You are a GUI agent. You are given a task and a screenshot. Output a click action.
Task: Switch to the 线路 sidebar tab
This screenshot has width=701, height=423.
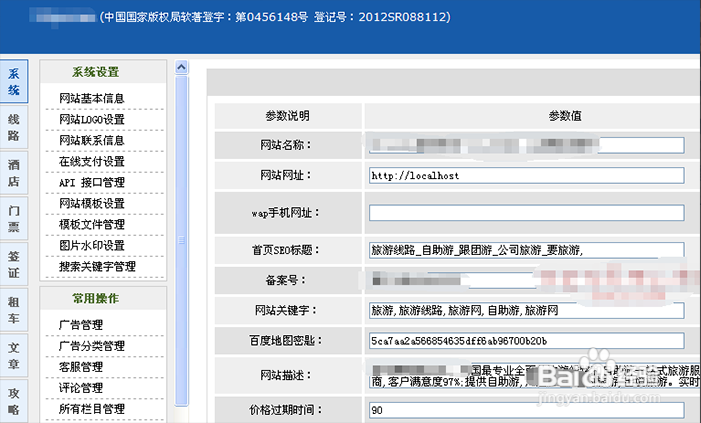(x=14, y=127)
